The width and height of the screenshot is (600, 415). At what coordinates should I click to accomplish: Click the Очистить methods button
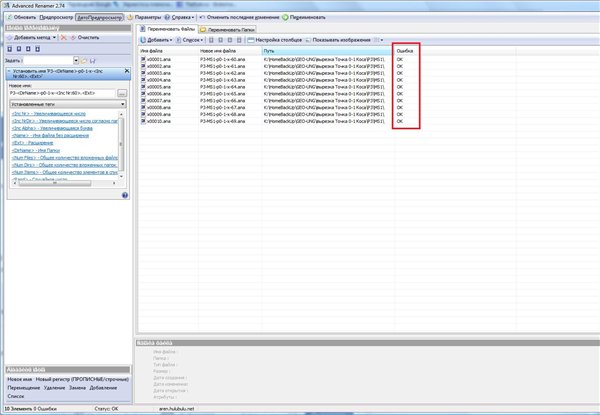(87, 37)
